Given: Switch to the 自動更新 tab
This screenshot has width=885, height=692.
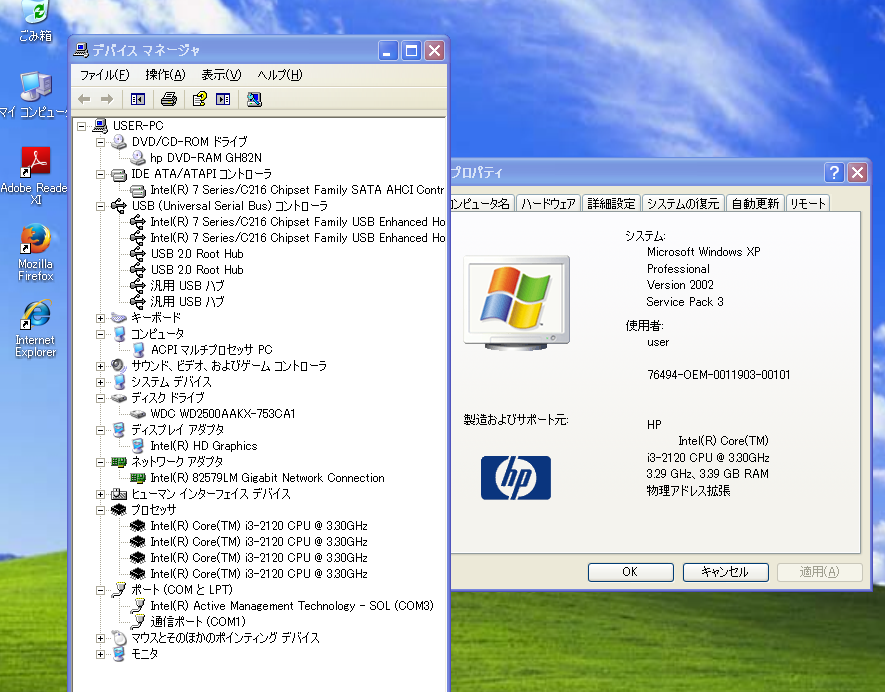Looking at the screenshot, I should pos(755,203).
